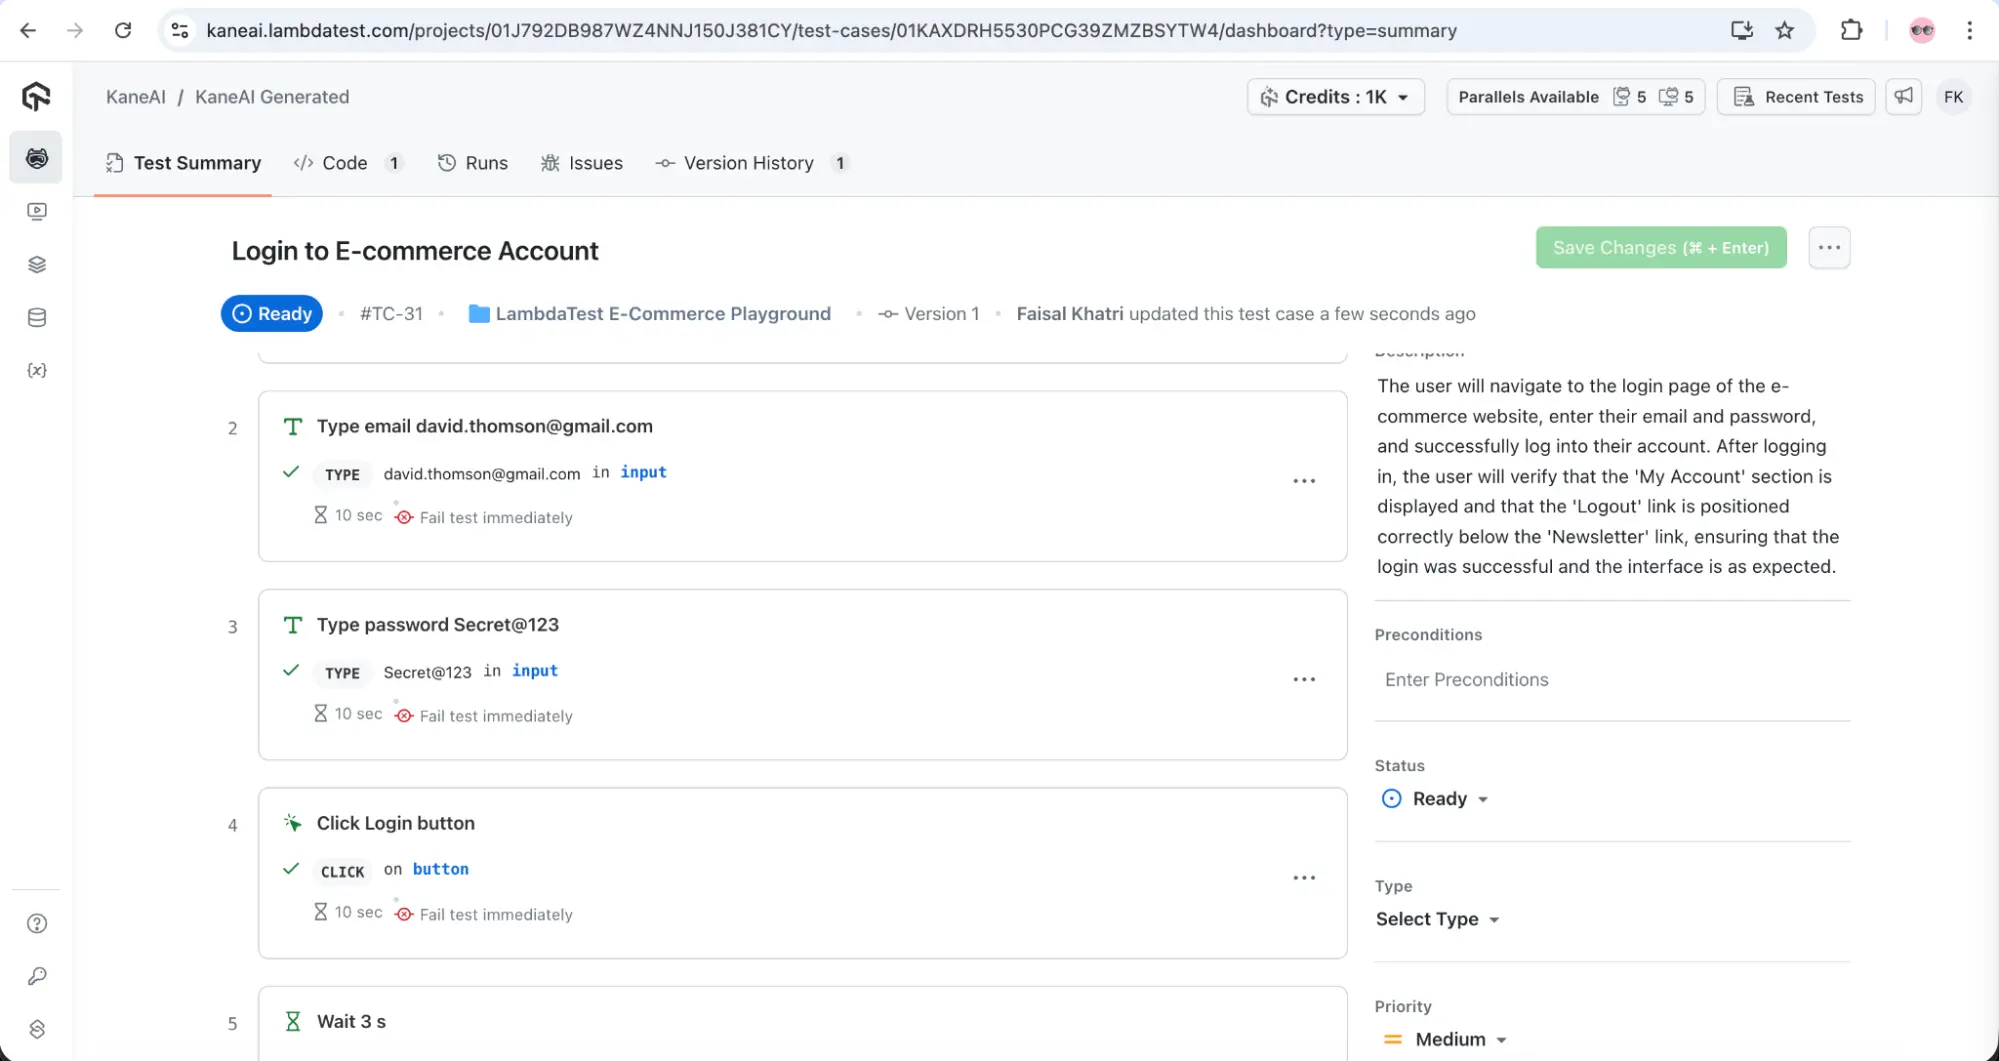Click the KaneAI robot icon in sidebar
The height and width of the screenshot is (1061, 1999).
coord(36,158)
